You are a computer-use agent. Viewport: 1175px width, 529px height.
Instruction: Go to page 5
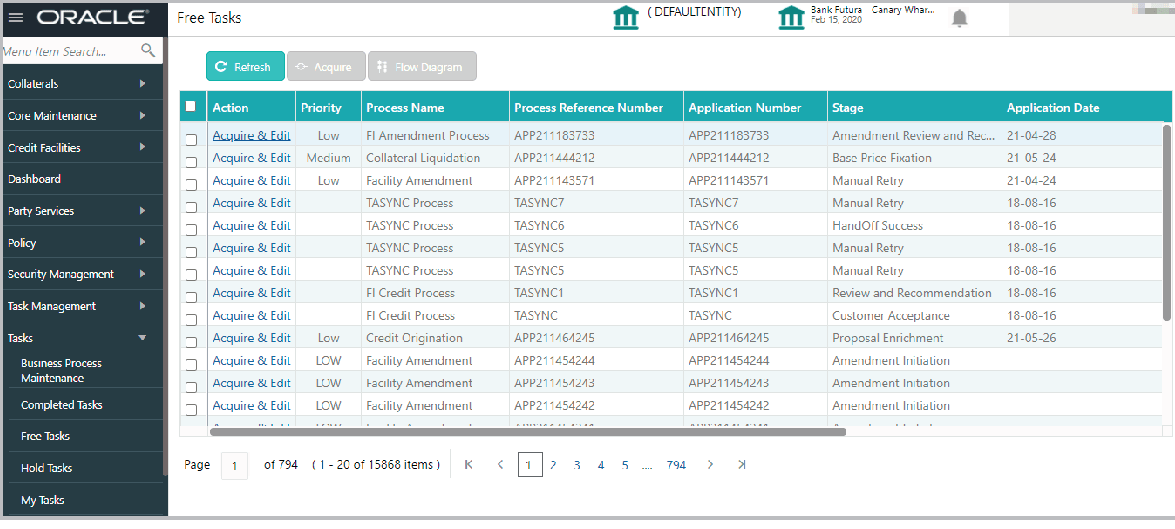[625, 465]
